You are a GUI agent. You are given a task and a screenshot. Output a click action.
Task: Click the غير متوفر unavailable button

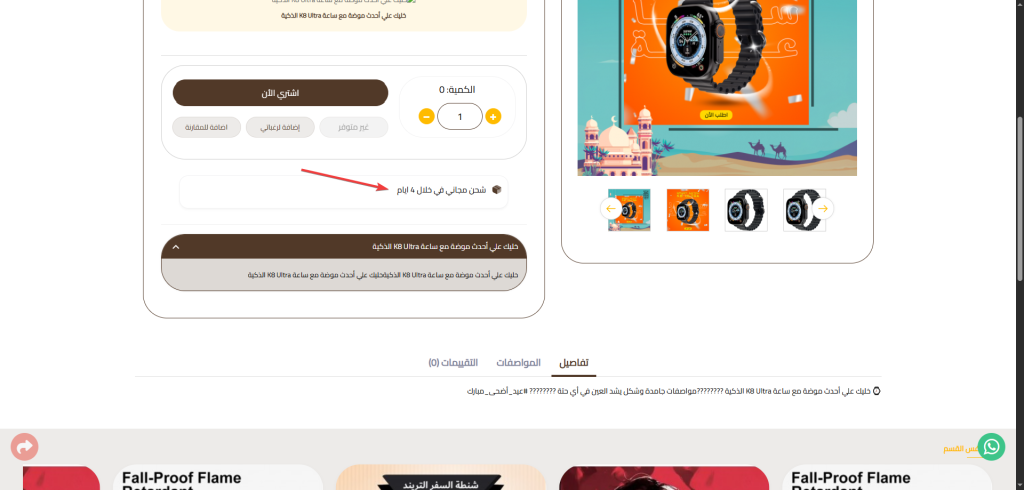[x=353, y=127]
